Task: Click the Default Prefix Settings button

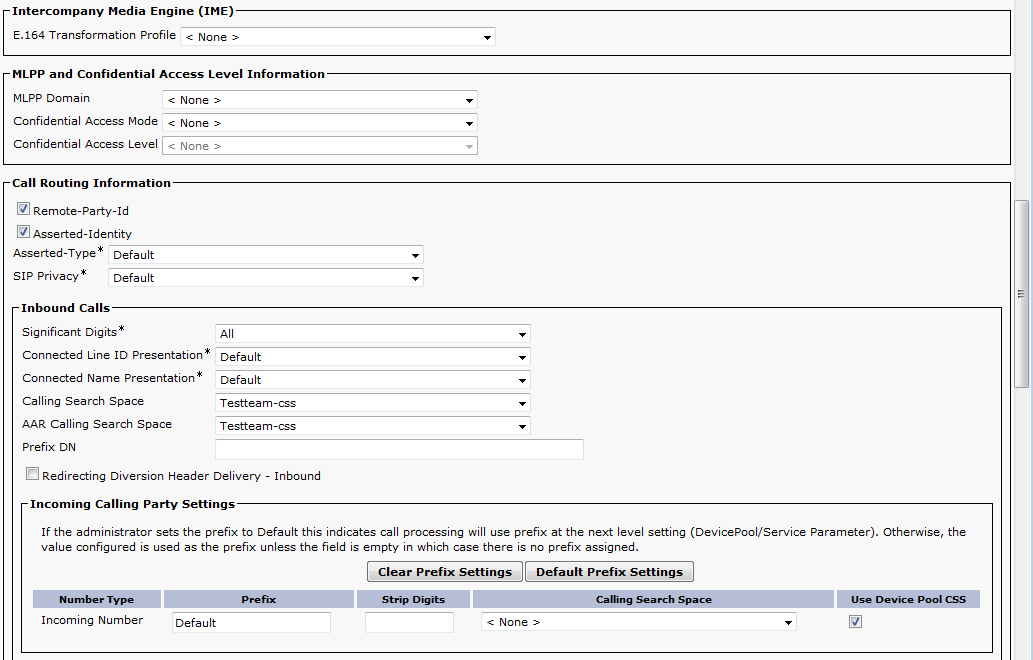Action: click(x=609, y=572)
